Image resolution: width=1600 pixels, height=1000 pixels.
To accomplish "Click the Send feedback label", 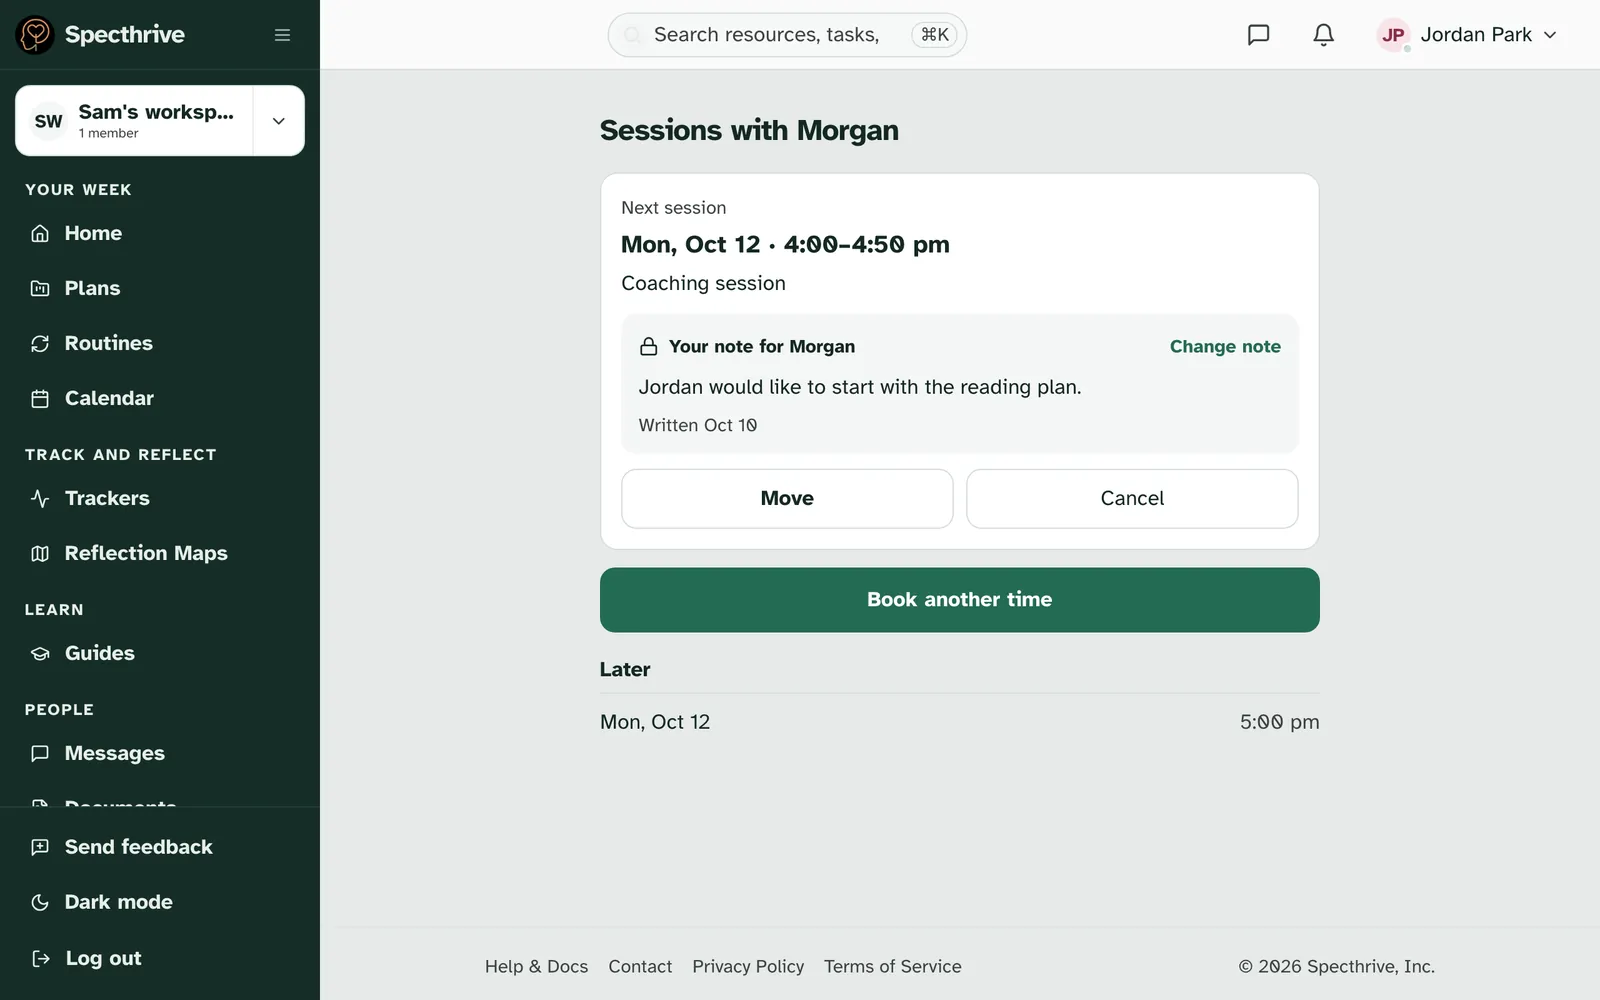I will (x=139, y=847).
